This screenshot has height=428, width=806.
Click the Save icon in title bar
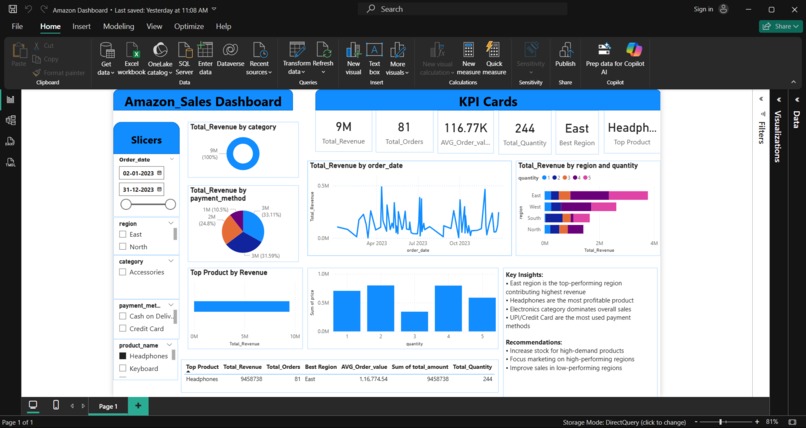(12, 9)
